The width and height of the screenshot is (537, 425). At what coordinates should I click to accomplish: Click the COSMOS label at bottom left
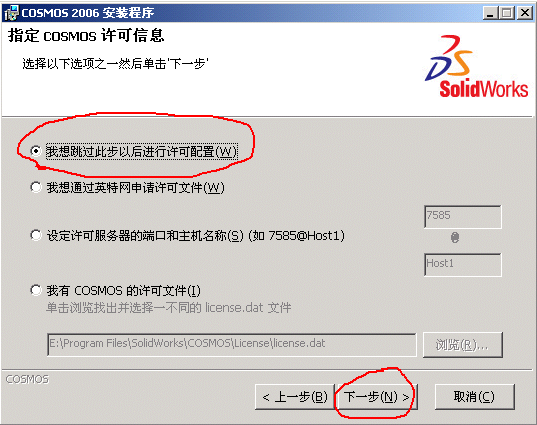[27, 379]
